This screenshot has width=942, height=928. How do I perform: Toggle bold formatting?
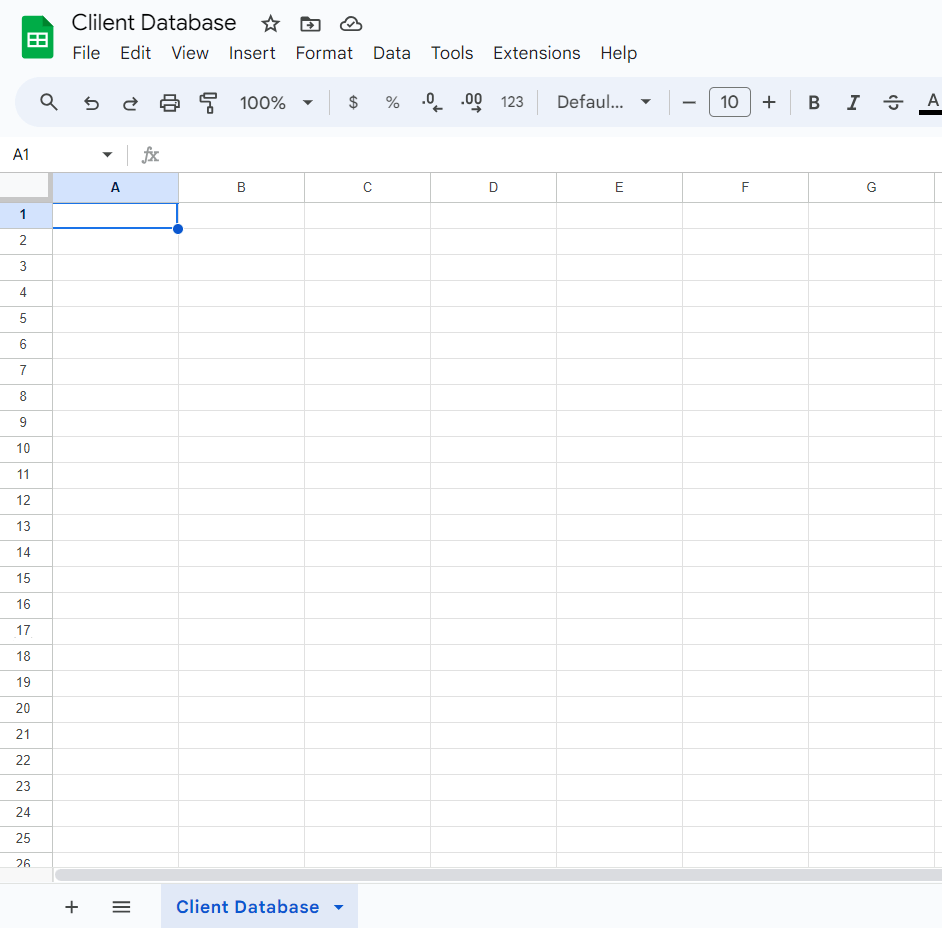[x=814, y=103]
